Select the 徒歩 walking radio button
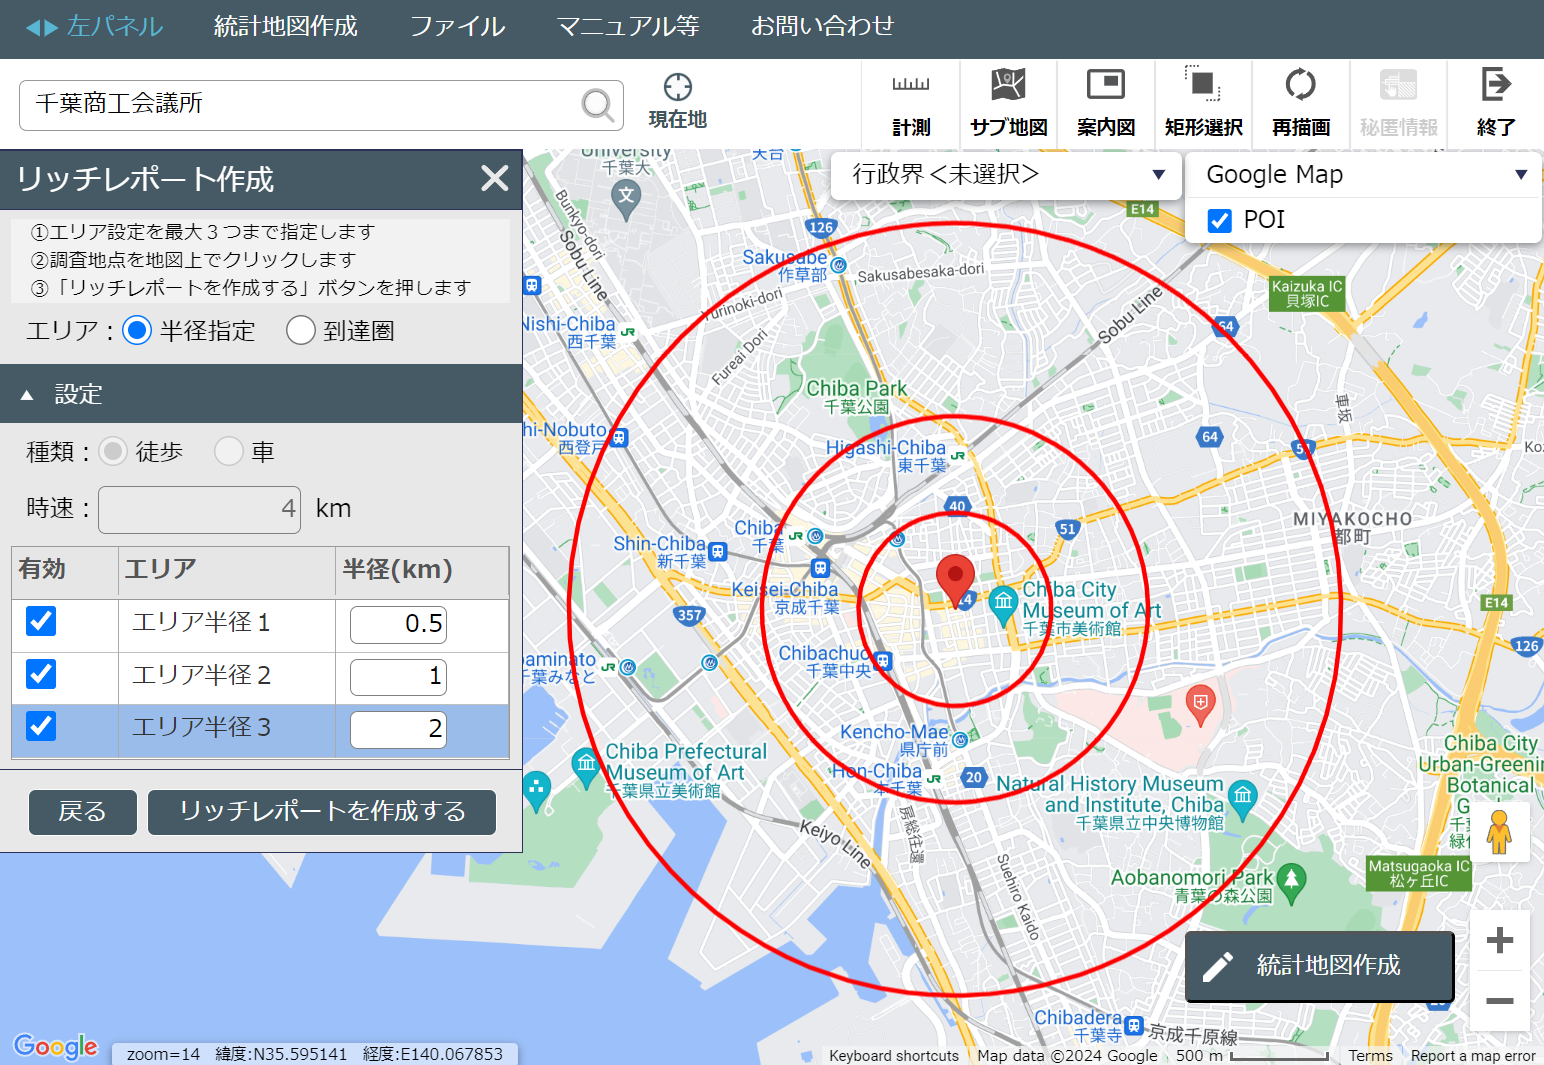The width and height of the screenshot is (1544, 1065). (x=113, y=451)
